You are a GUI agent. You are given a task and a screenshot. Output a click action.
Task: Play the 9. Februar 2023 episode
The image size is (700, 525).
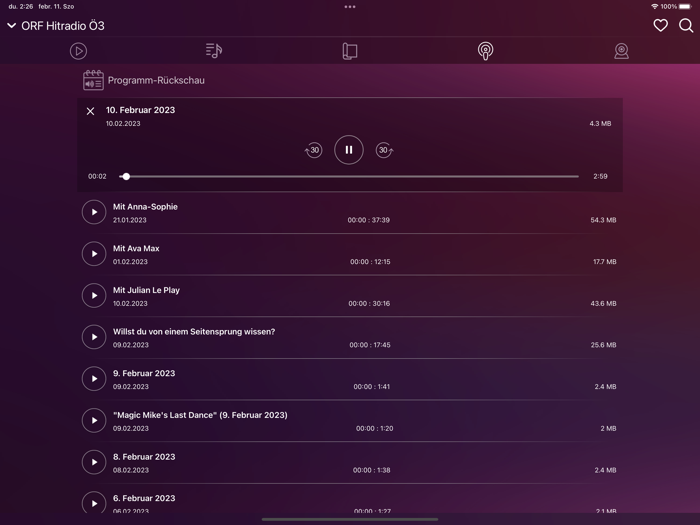(x=94, y=379)
